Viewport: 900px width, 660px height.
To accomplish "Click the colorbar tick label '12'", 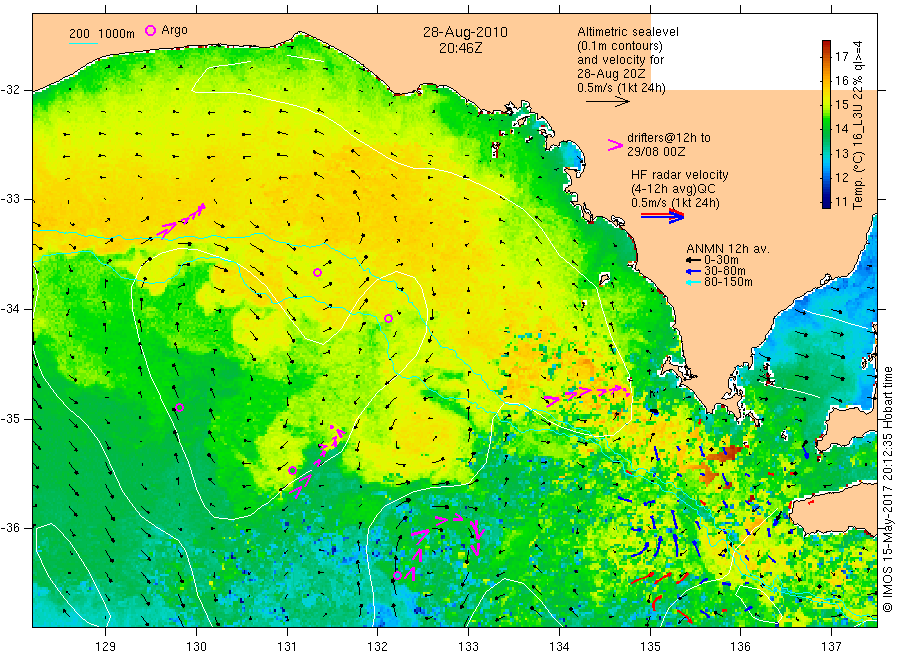I will click(x=841, y=177).
